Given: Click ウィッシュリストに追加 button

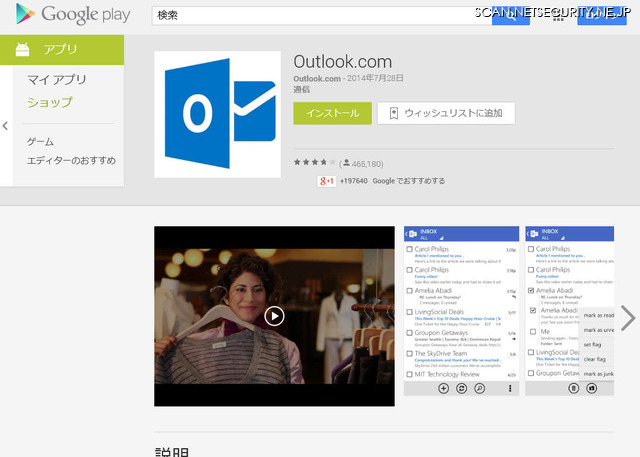Looking at the screenshot, I should (x=446, y=113).
